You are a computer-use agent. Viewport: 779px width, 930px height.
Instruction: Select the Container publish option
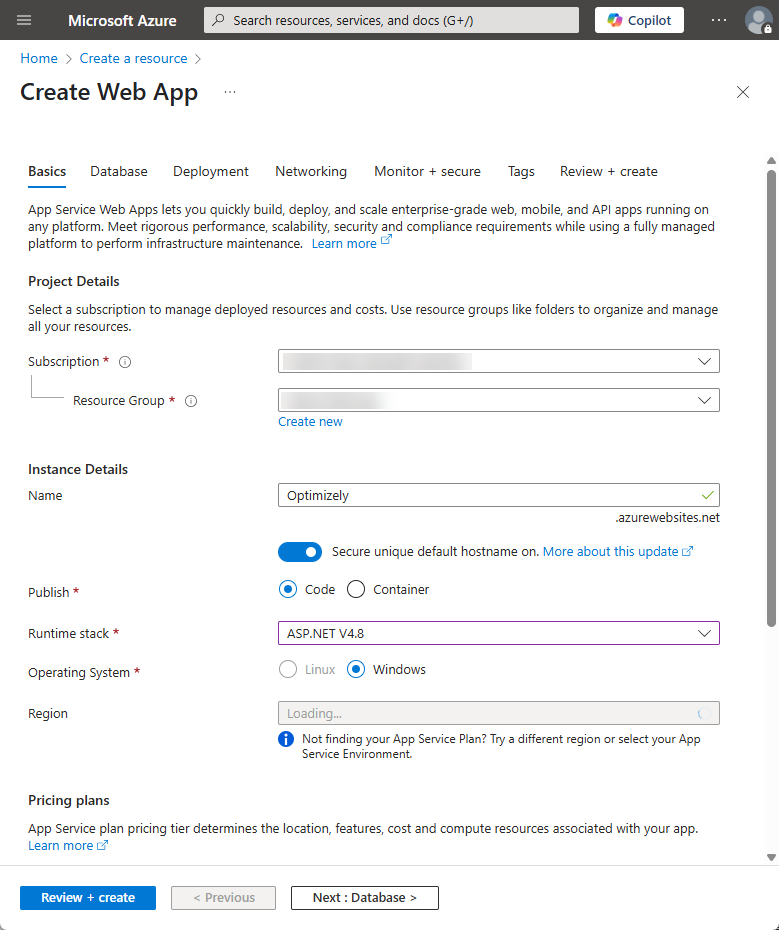click(355, 590)
